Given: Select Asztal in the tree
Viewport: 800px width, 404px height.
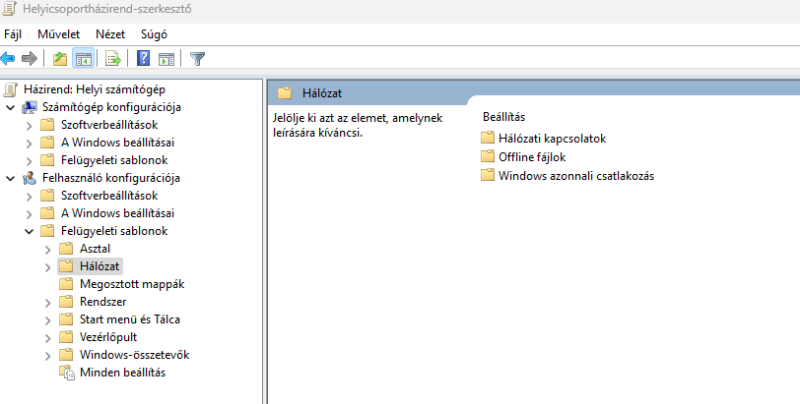Looking at the screenshot, I should (x=95, y=248).
